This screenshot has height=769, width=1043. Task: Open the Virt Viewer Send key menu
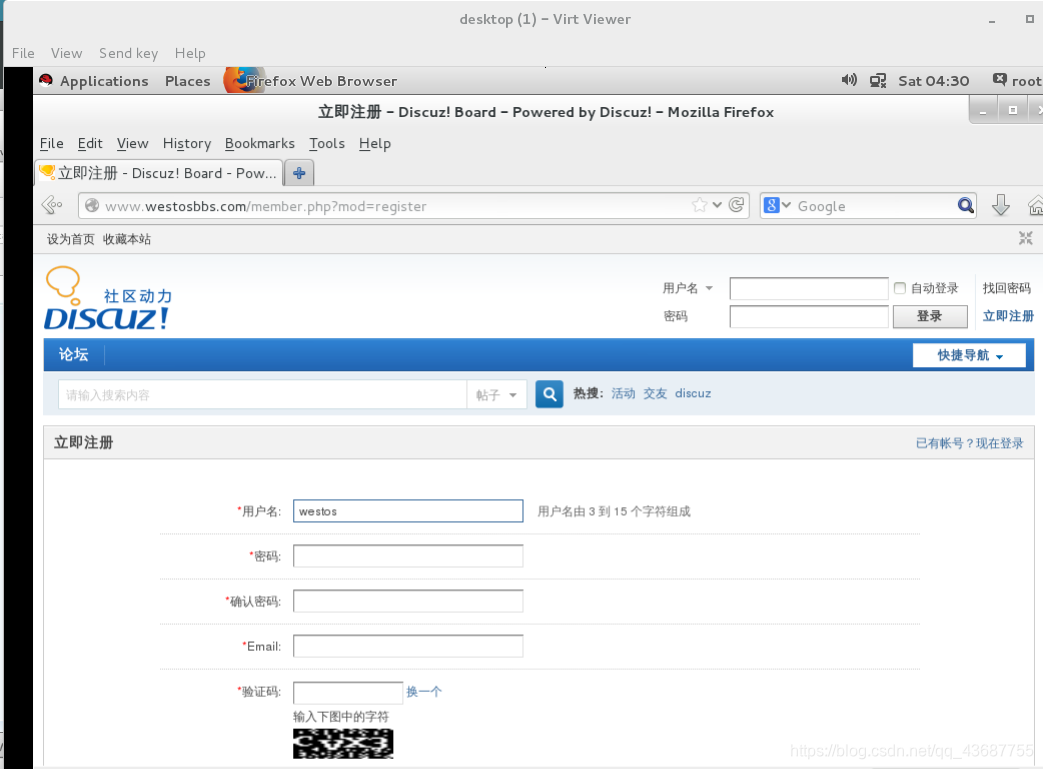point(128,53)
